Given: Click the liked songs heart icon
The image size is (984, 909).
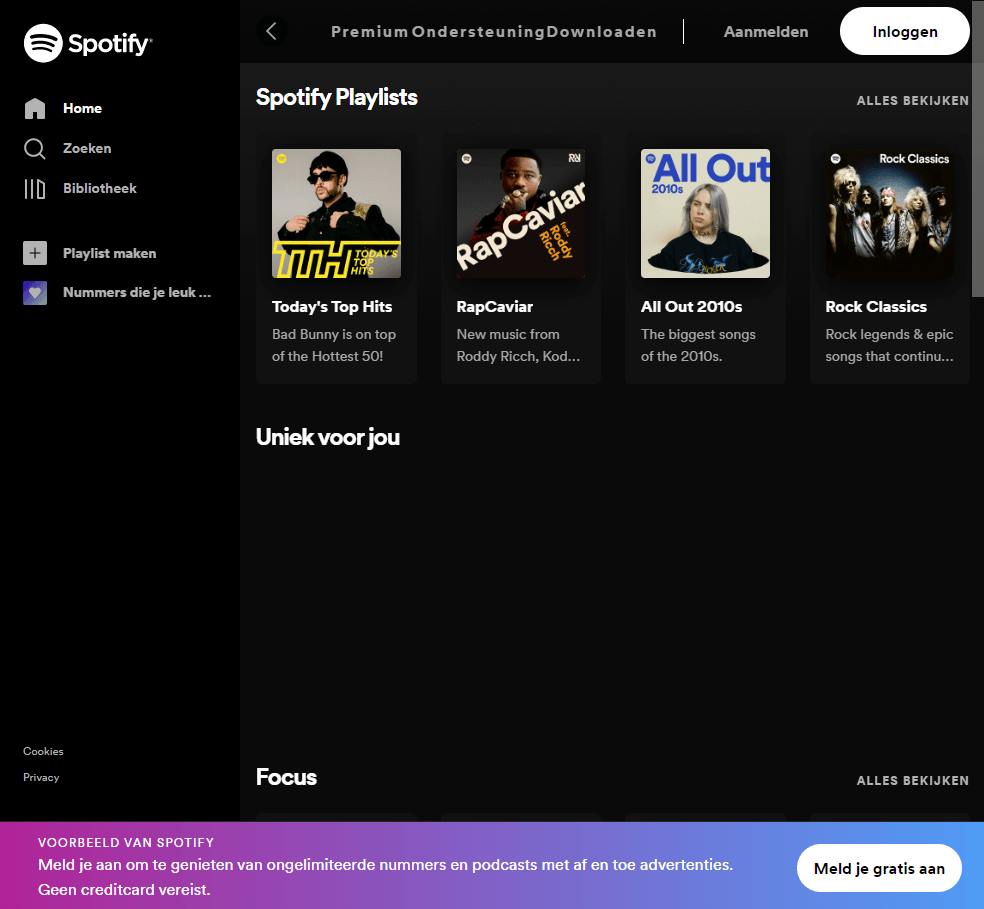Looking at the screenshot, I should pos(35,293).
